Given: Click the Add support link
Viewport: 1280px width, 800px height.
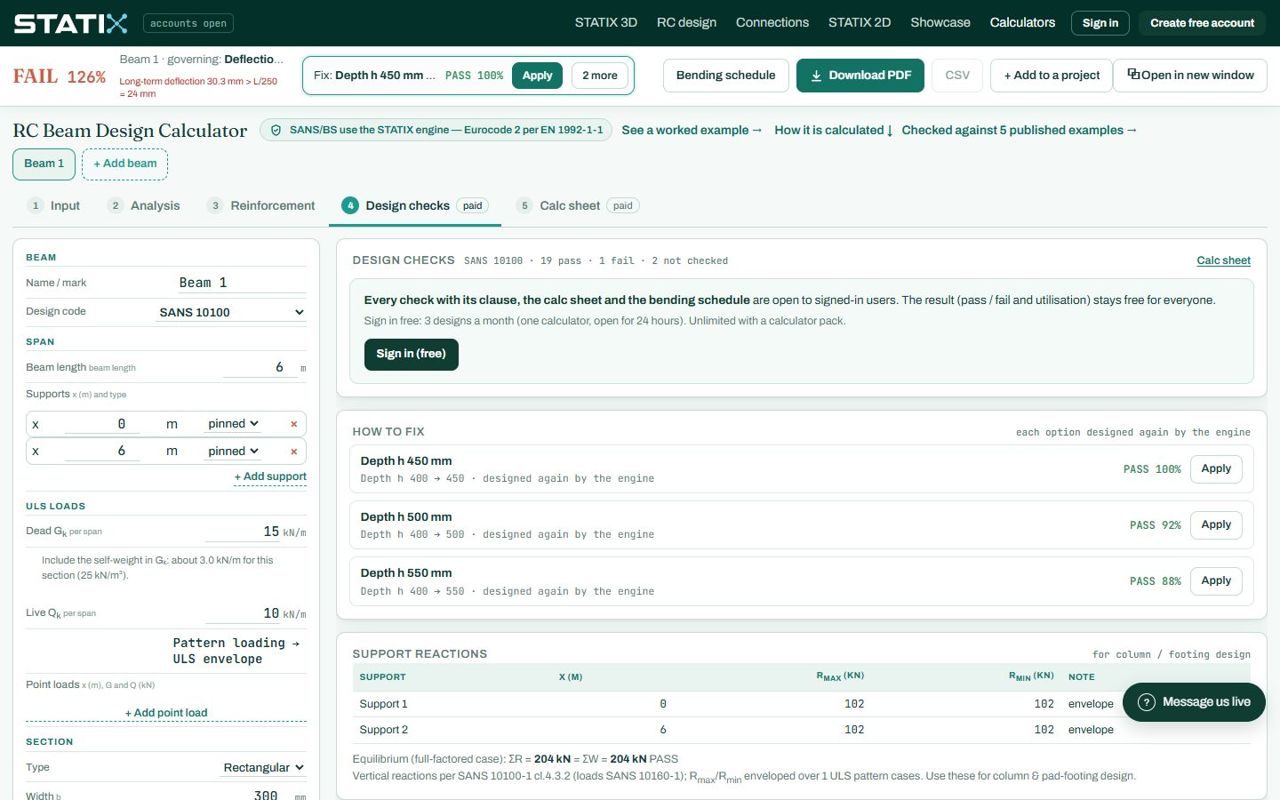Looking at the screenshot, I should click(270, 477).
